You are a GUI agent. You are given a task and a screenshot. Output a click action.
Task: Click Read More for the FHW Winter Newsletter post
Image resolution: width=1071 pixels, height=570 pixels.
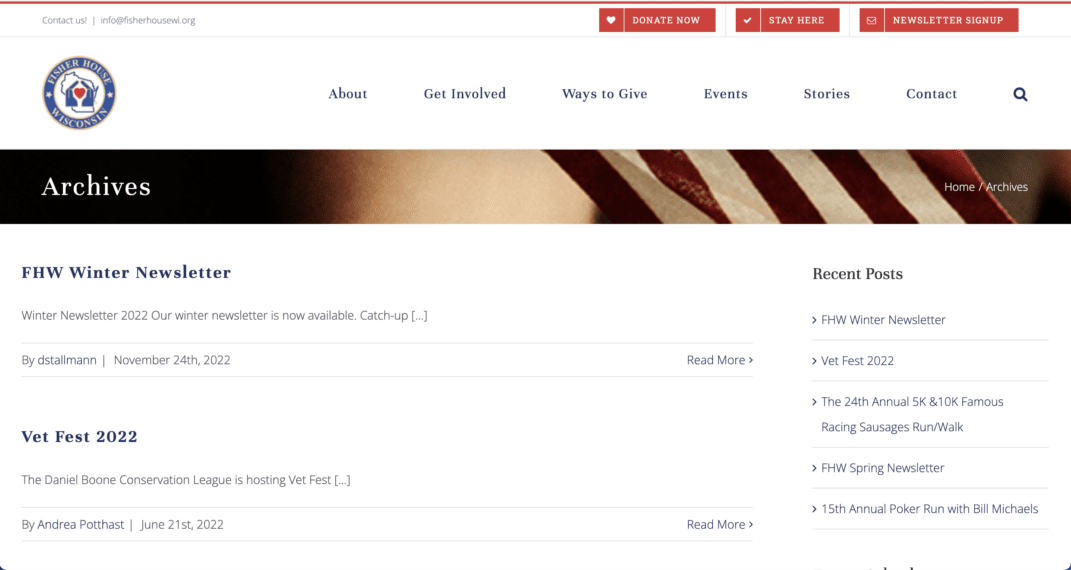click(720, 360)
